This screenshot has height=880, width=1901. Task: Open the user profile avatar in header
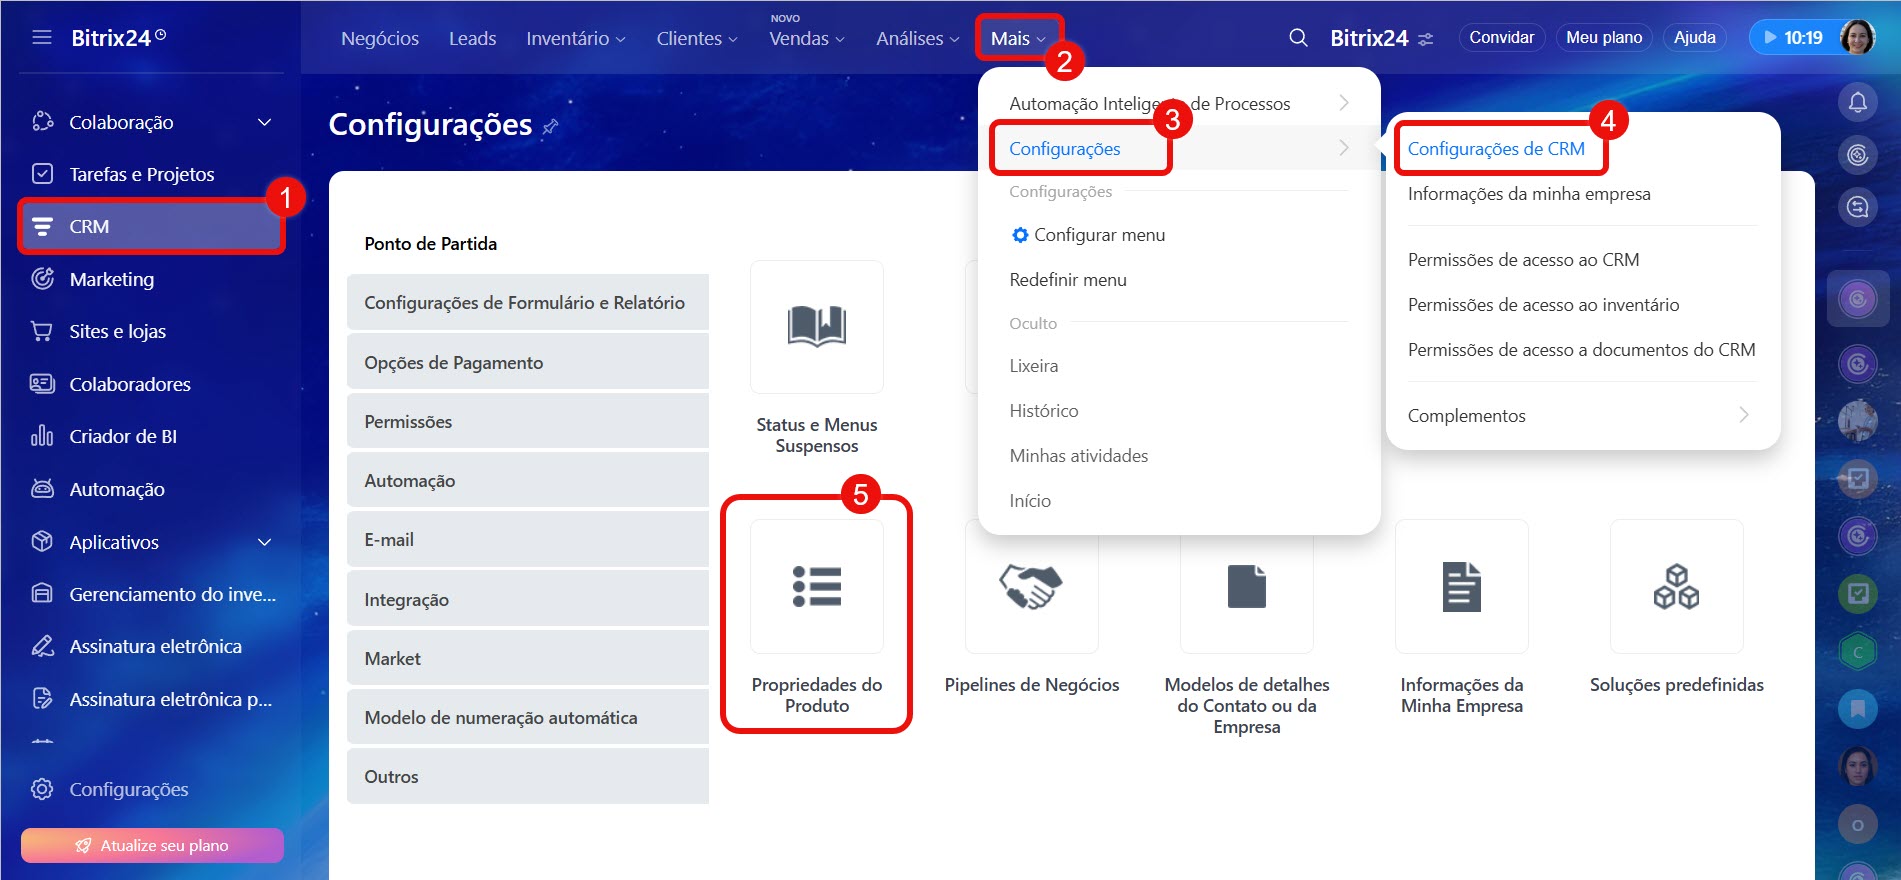[x=1857, y=38]
